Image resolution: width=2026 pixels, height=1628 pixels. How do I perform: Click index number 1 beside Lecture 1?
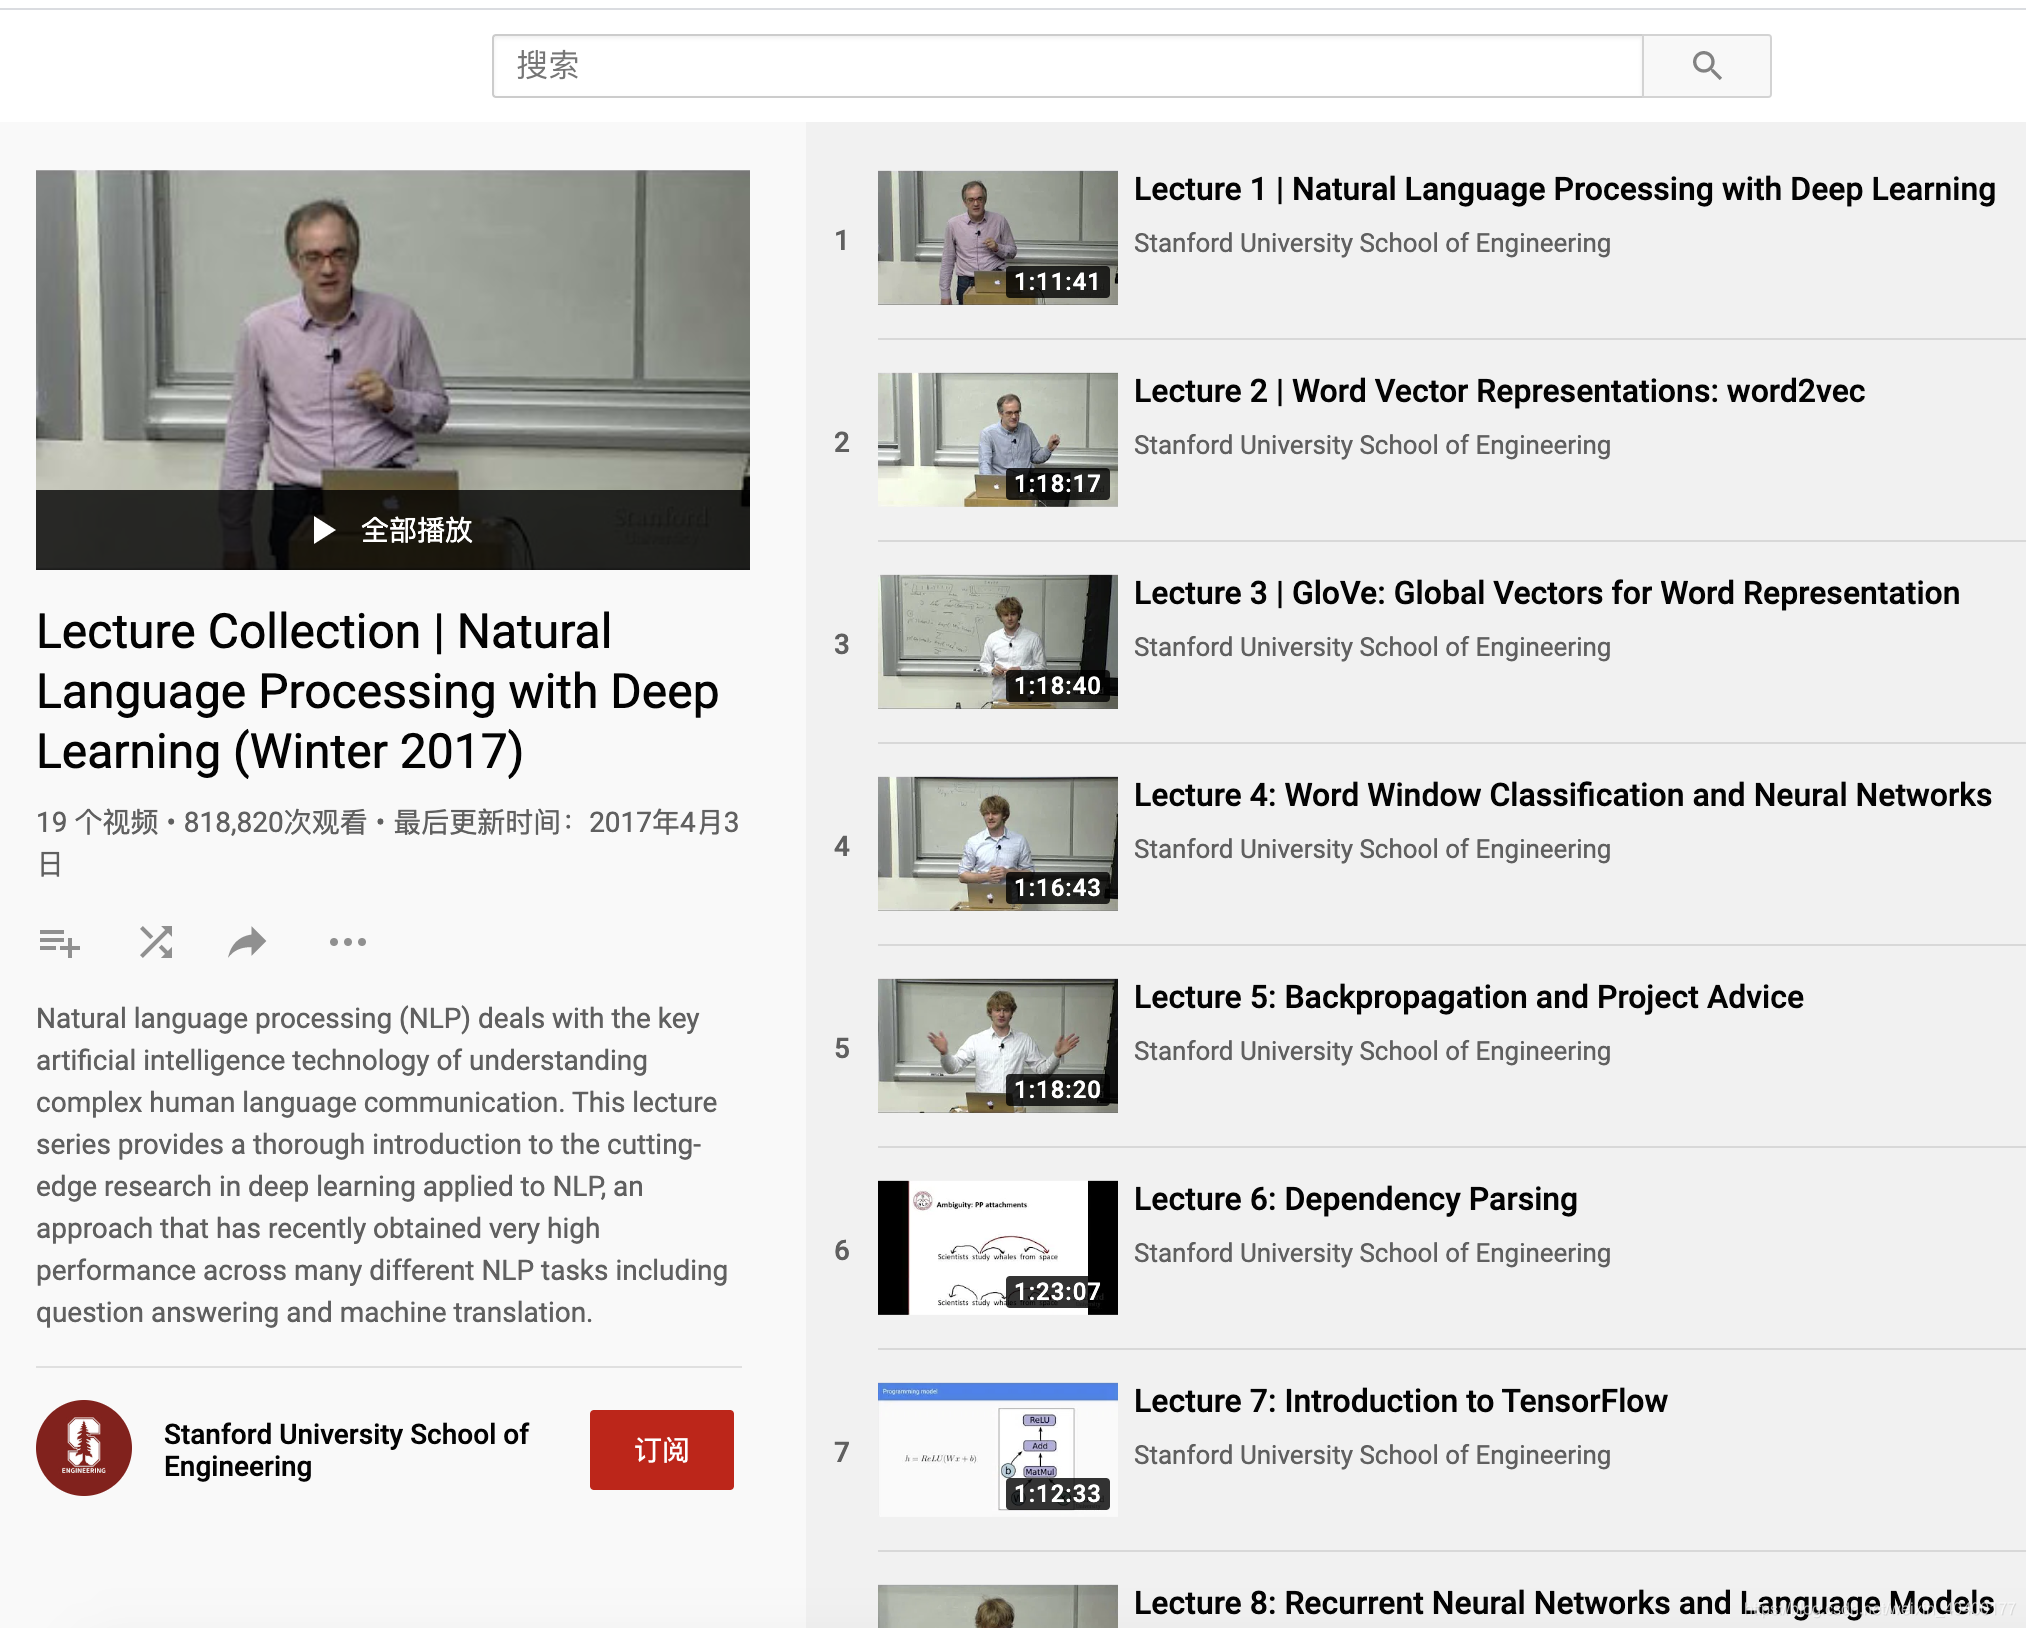pyautogui.click(x=841, y=240)
